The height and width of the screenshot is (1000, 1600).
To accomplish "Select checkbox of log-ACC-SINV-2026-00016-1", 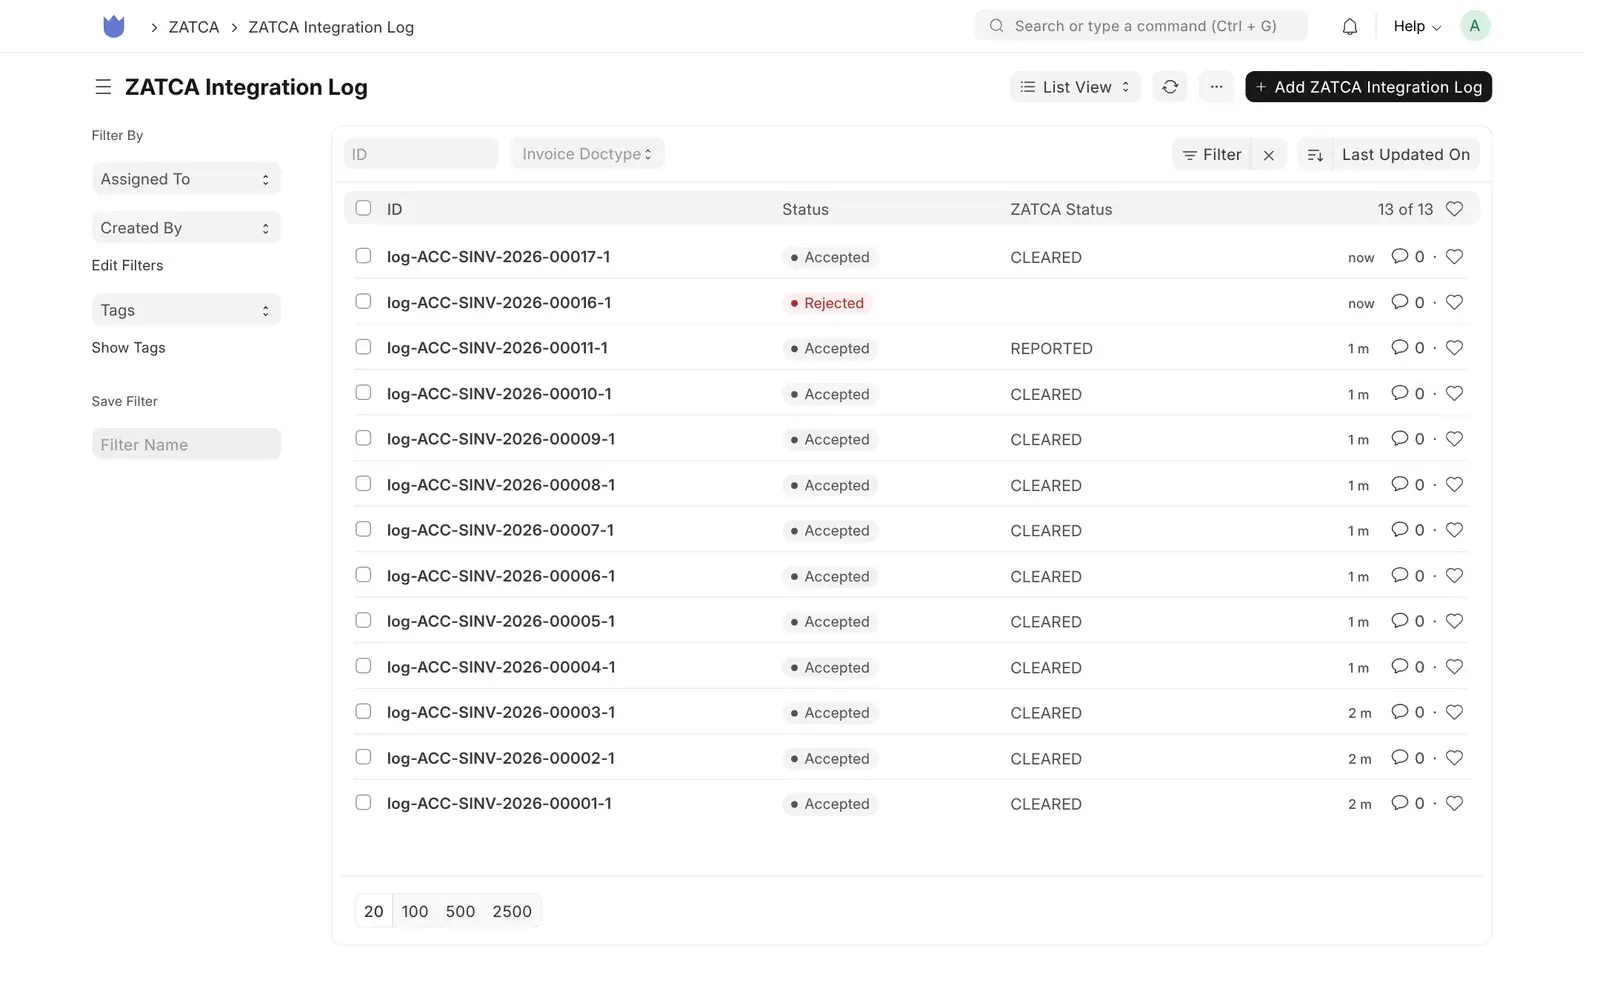I will (x=364, y=302).
